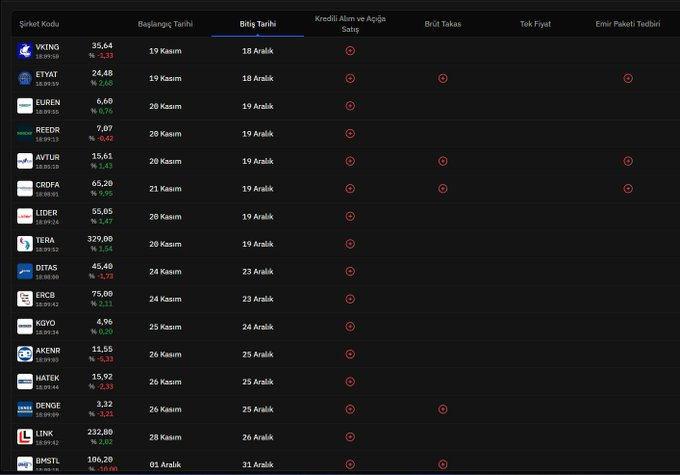Click KGYO's Kredili Alım ve Açığa Satış marker
The height and width of the screenshot is (475, 680).
coord(350,327)
